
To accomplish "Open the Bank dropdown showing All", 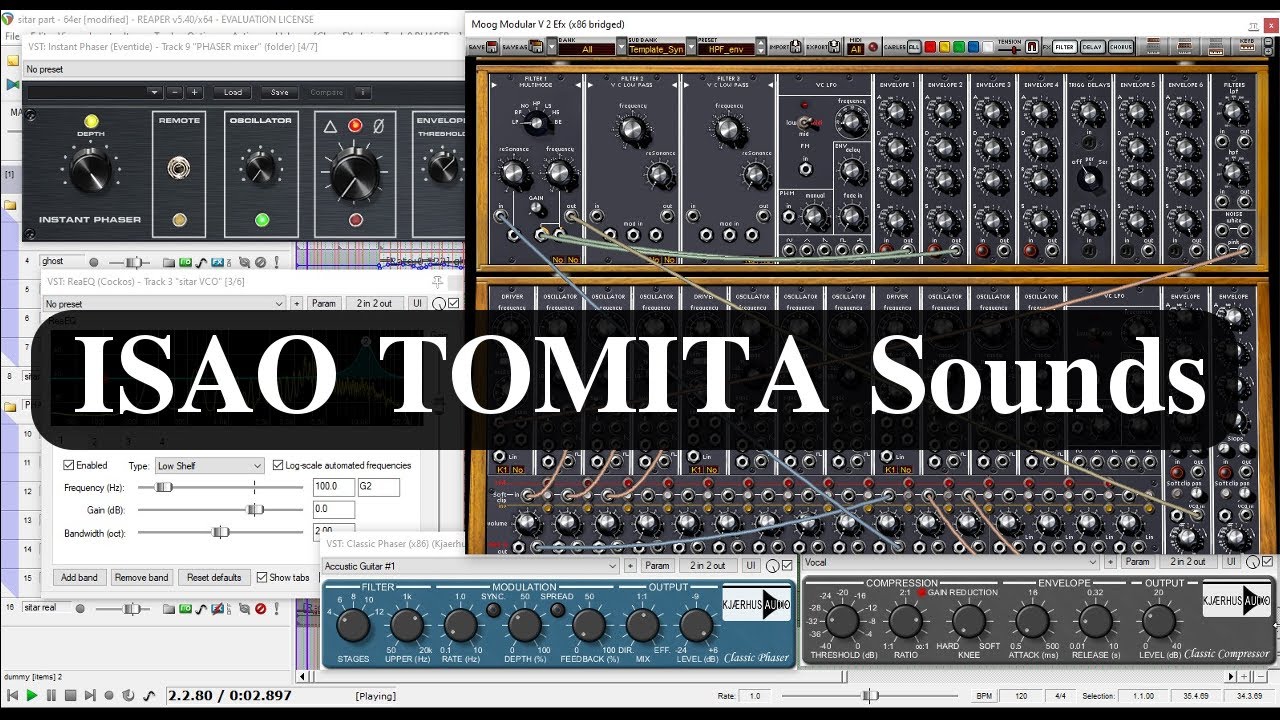I will (x=587, y=49).
